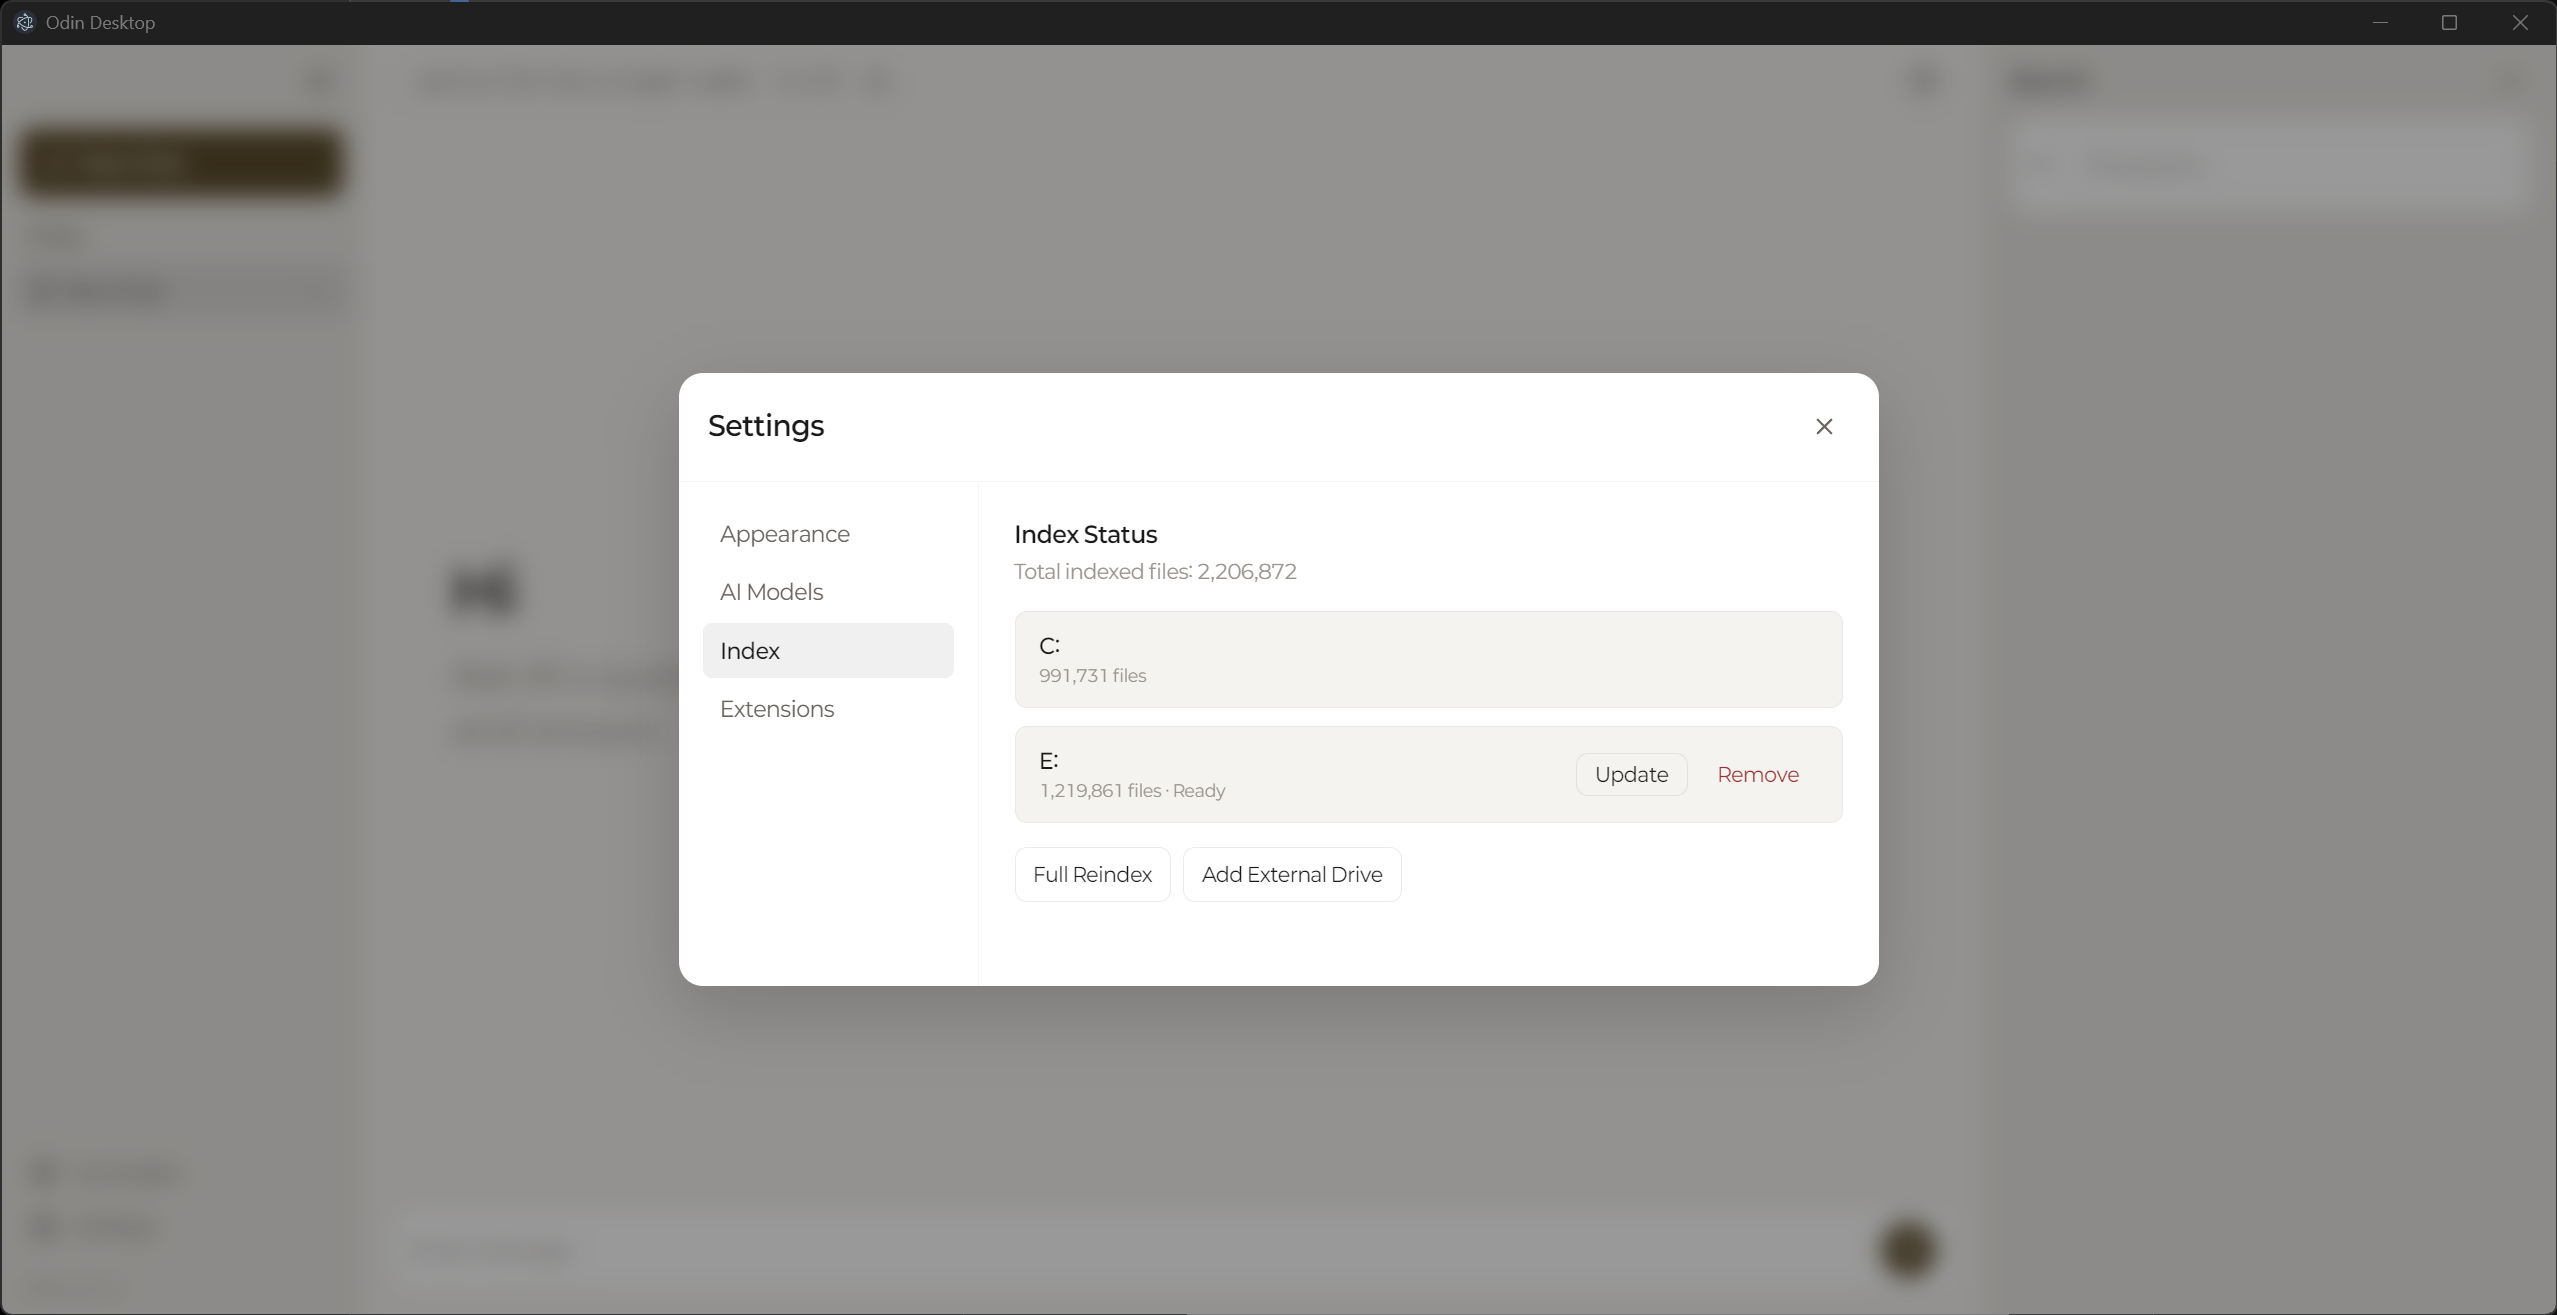Click the Total indexed files count text
The width and height of the screenshot is (2557, 1315).
[1154, 572]
